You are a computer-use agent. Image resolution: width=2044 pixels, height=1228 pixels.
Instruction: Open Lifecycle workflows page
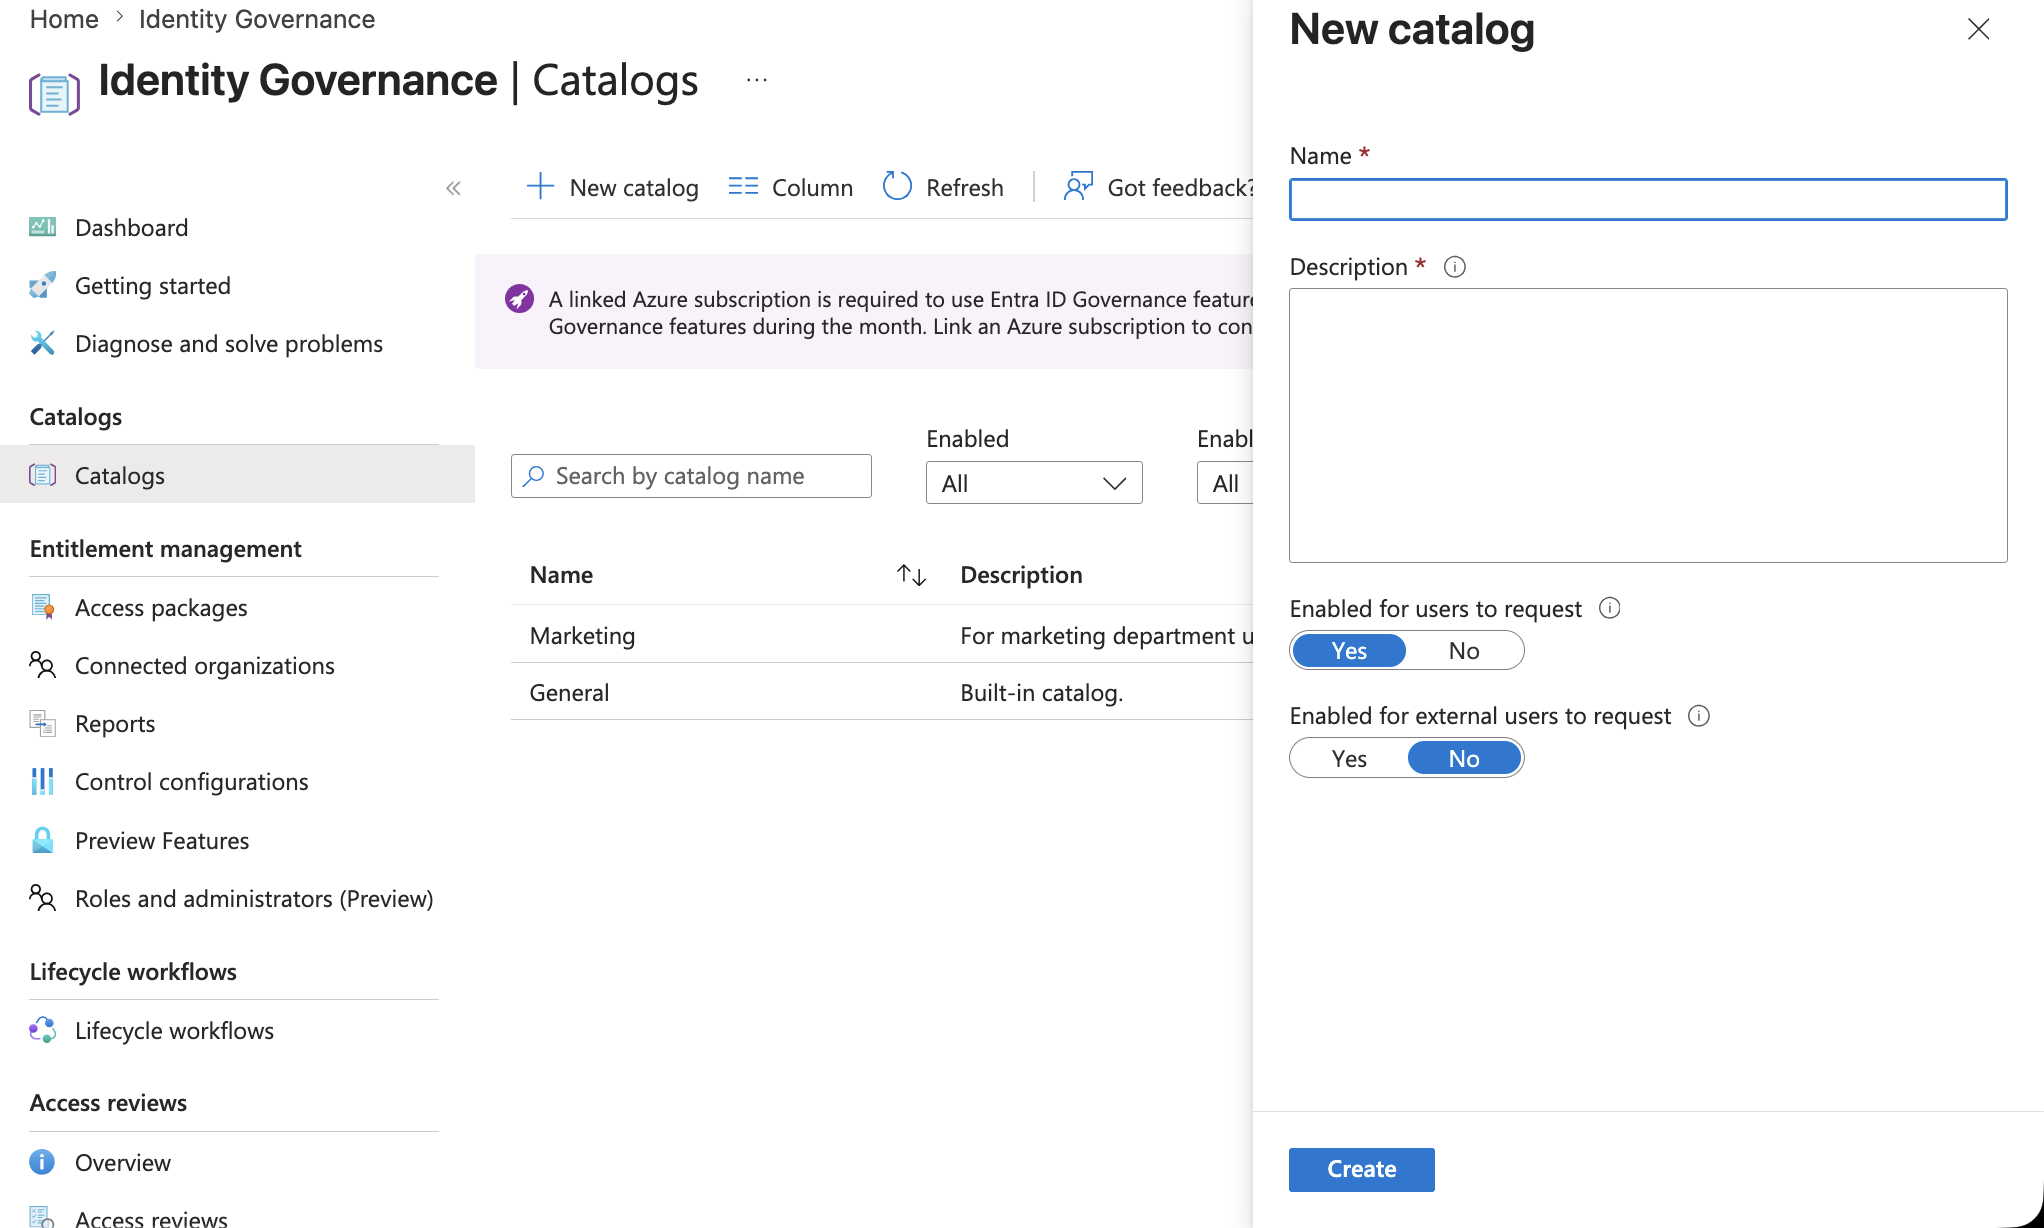point(174,1030)
